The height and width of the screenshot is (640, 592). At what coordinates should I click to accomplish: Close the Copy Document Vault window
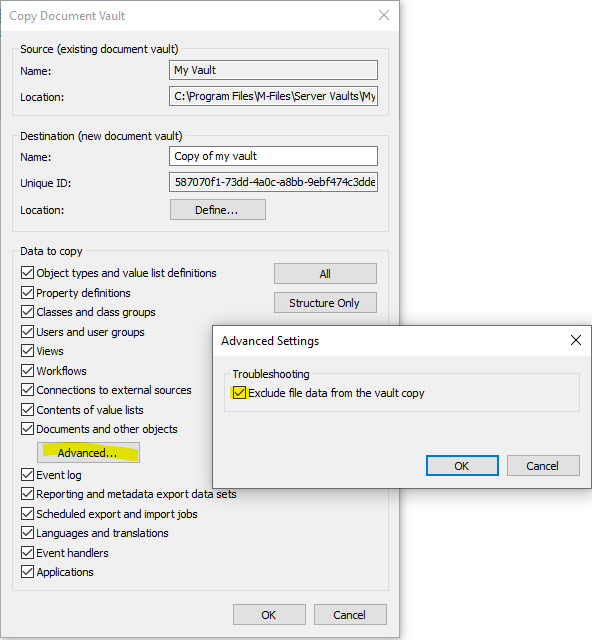(384, 16)
